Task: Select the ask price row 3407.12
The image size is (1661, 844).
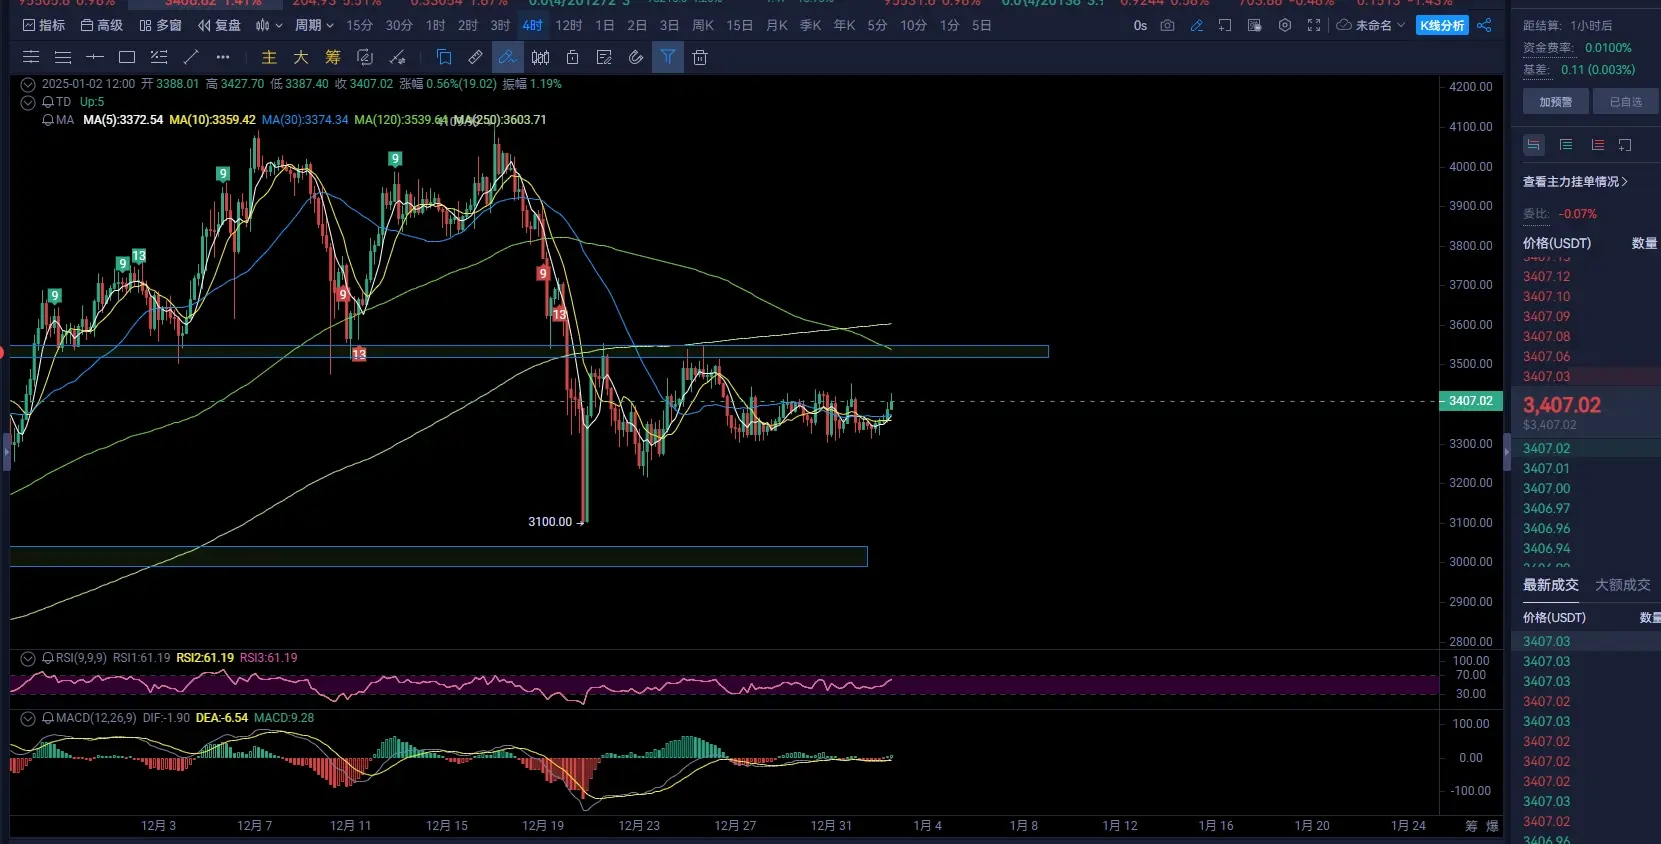Action: [x=1587, y=277]
